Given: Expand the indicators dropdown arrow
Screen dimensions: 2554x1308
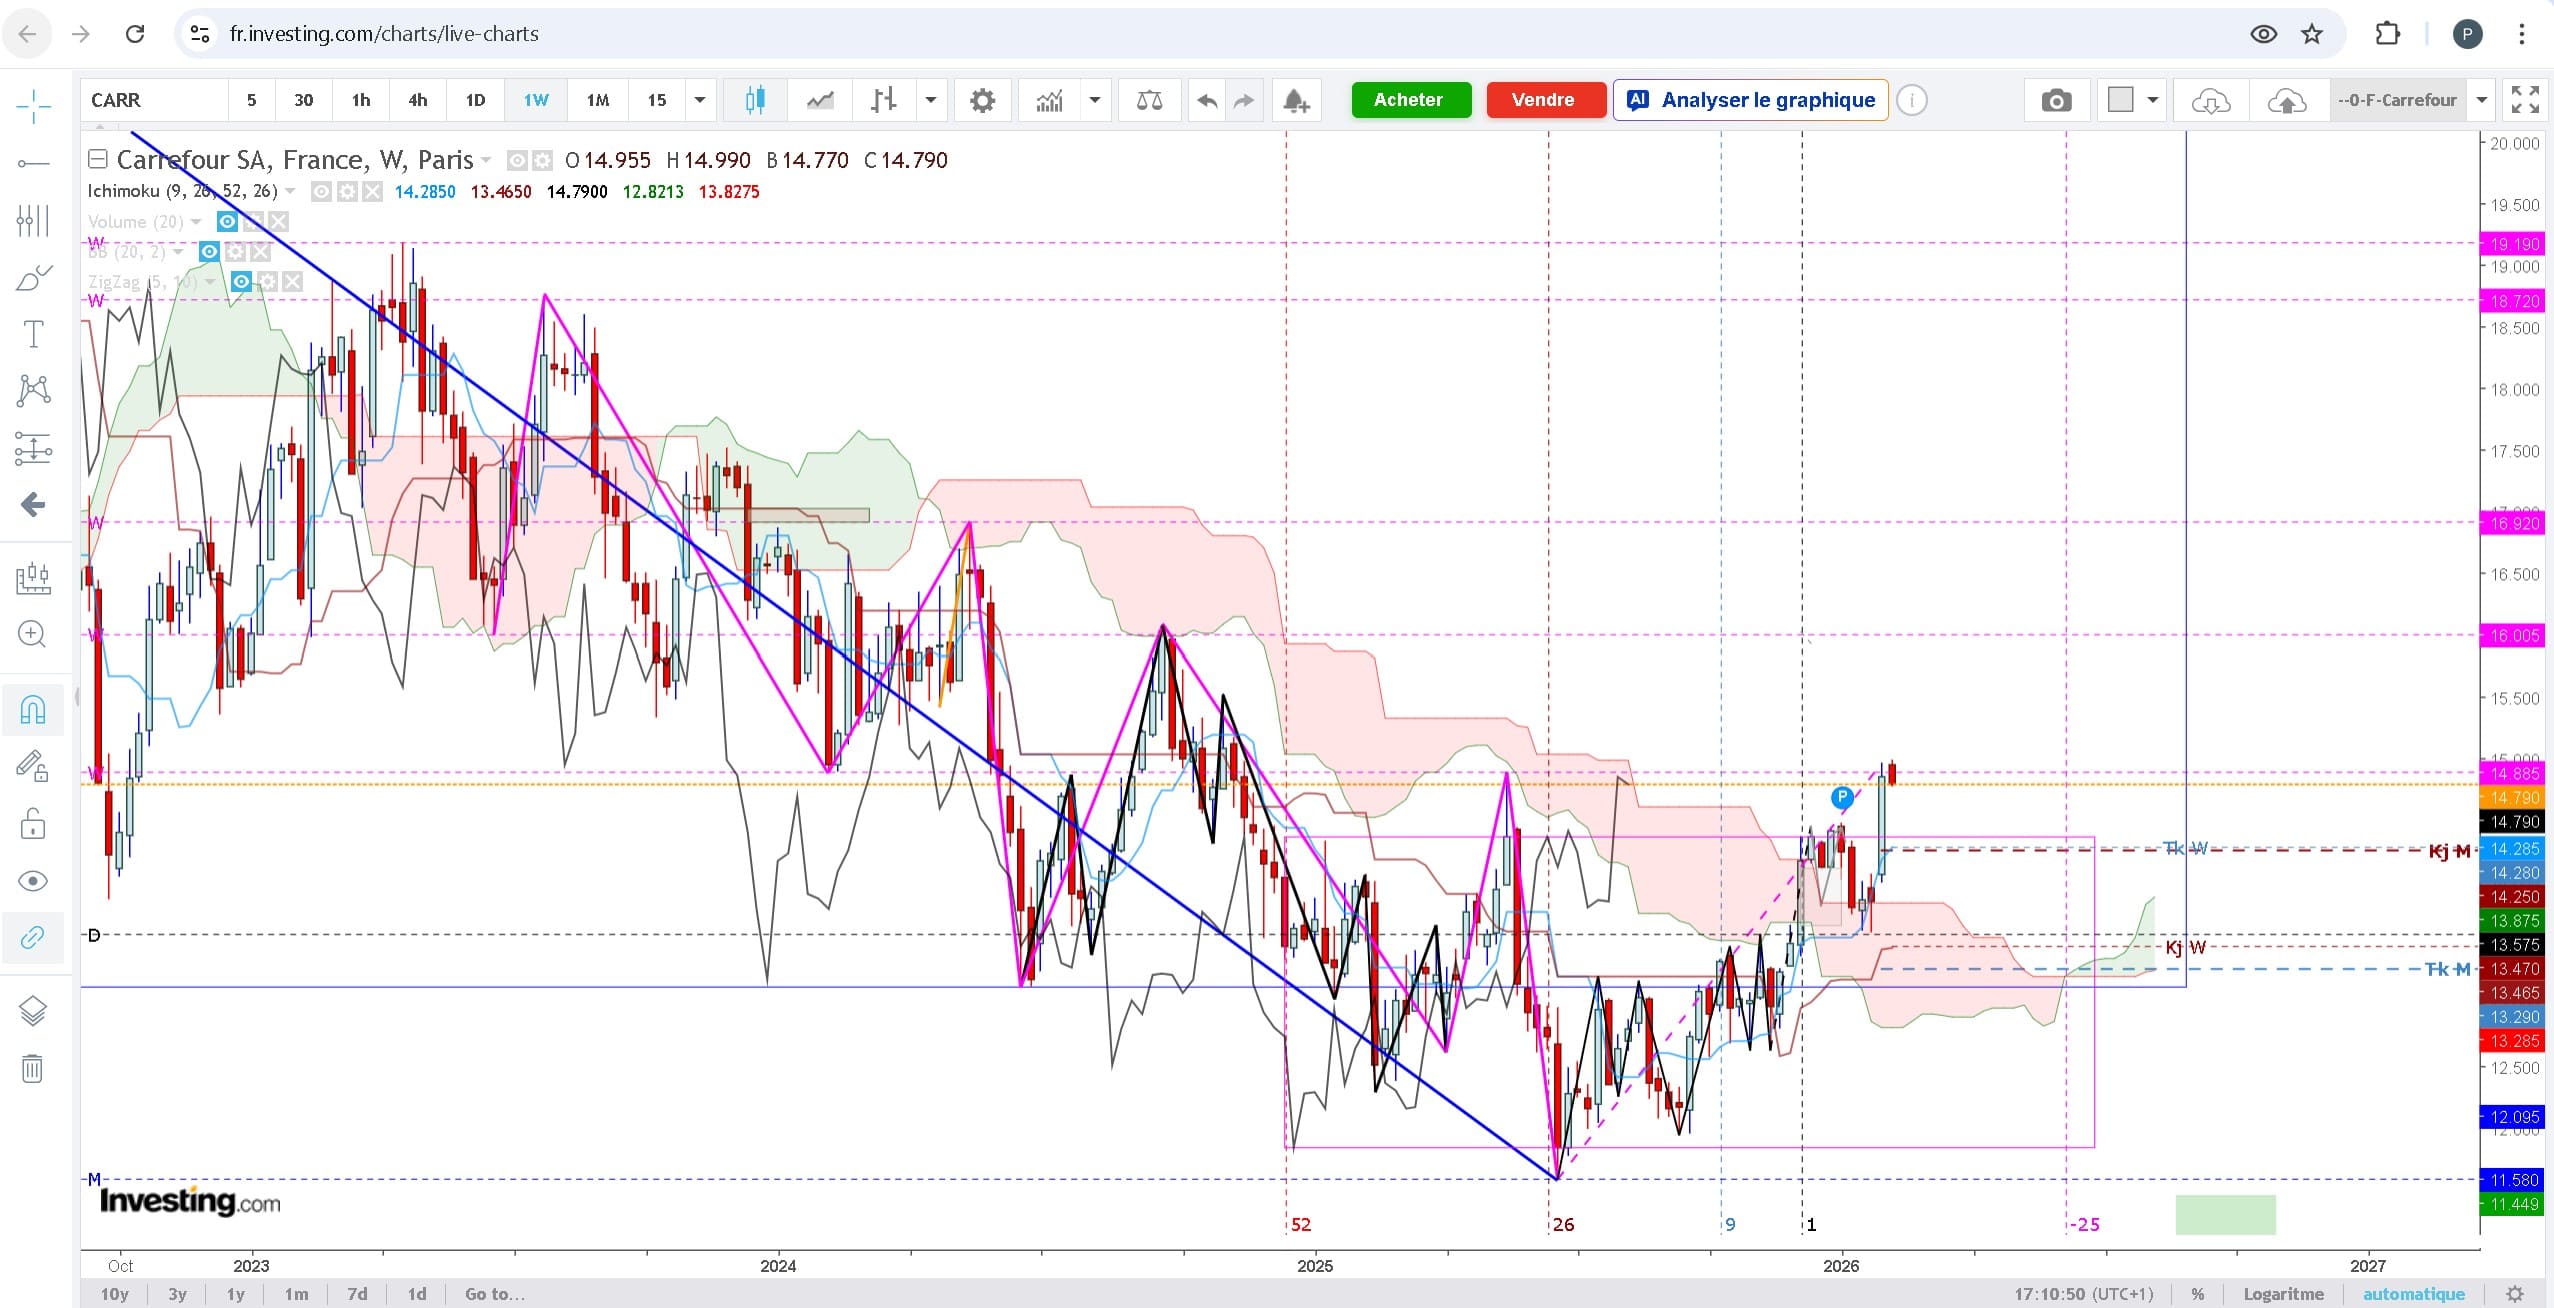Looking at the screenshot, I should [x=1095, y=100].
